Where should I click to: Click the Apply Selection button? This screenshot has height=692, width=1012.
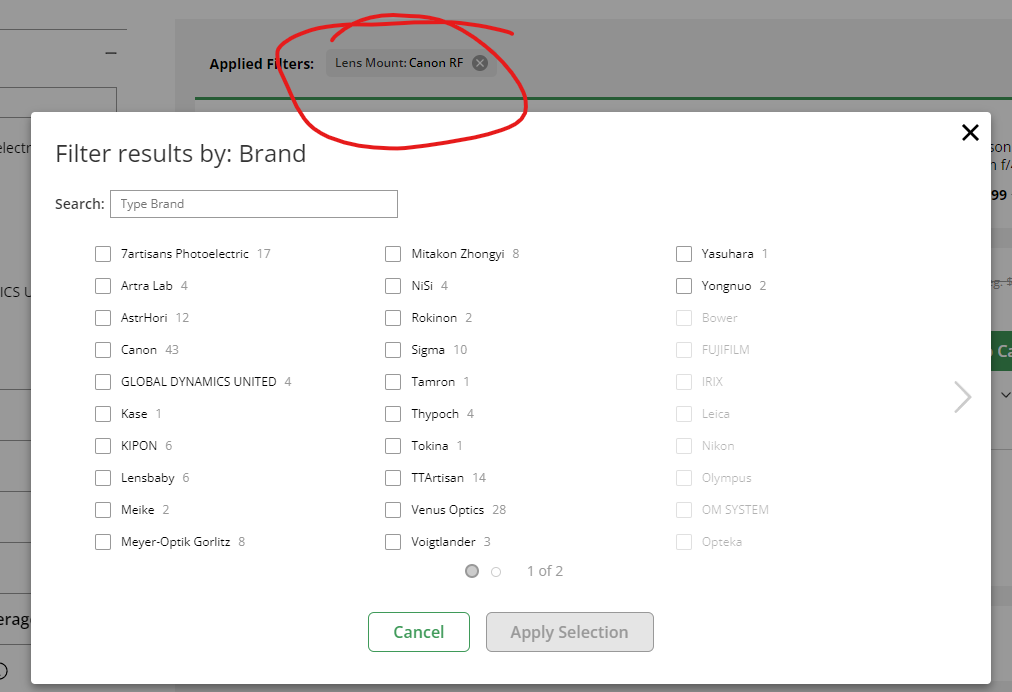[570, 632]
